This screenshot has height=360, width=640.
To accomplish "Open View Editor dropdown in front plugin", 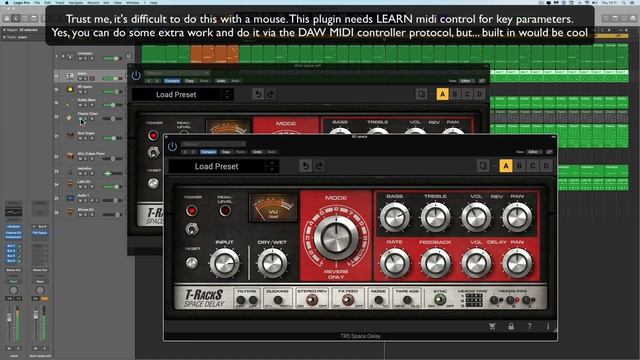I will 534,152.
